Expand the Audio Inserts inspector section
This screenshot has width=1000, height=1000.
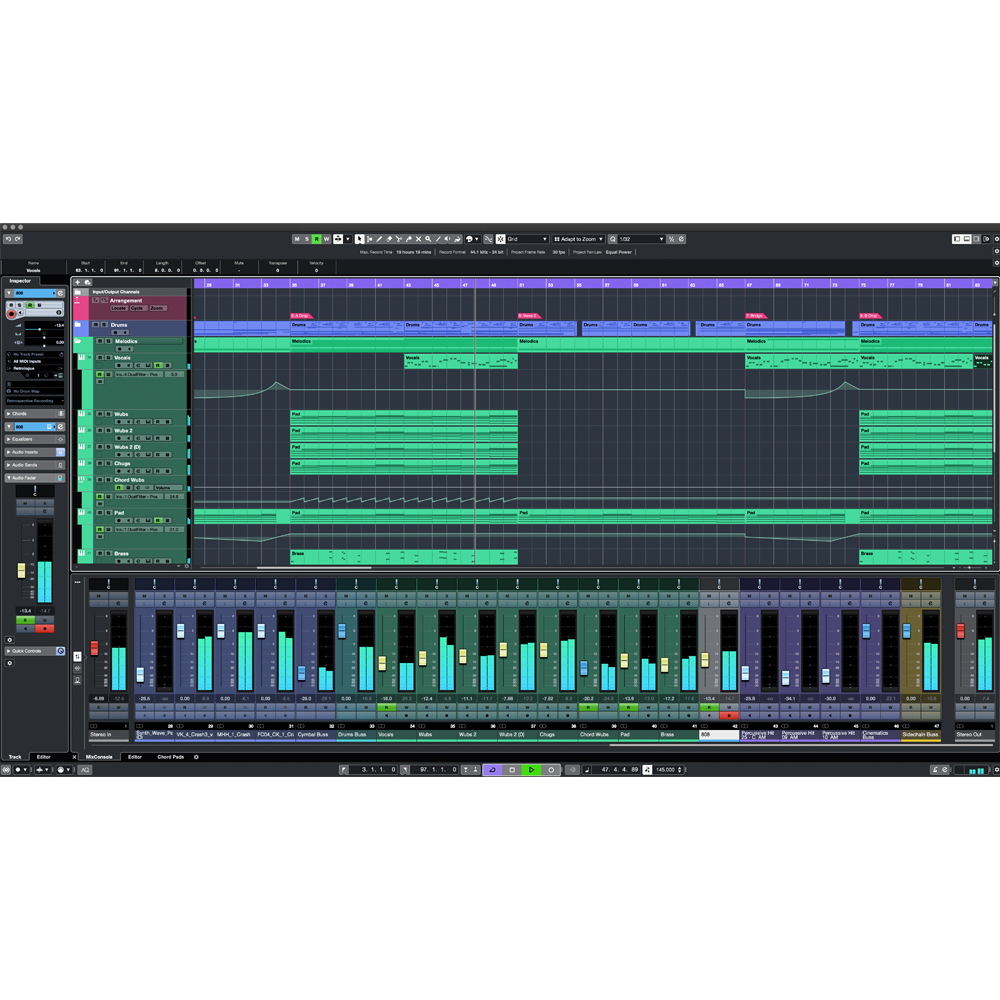point(34,452)
